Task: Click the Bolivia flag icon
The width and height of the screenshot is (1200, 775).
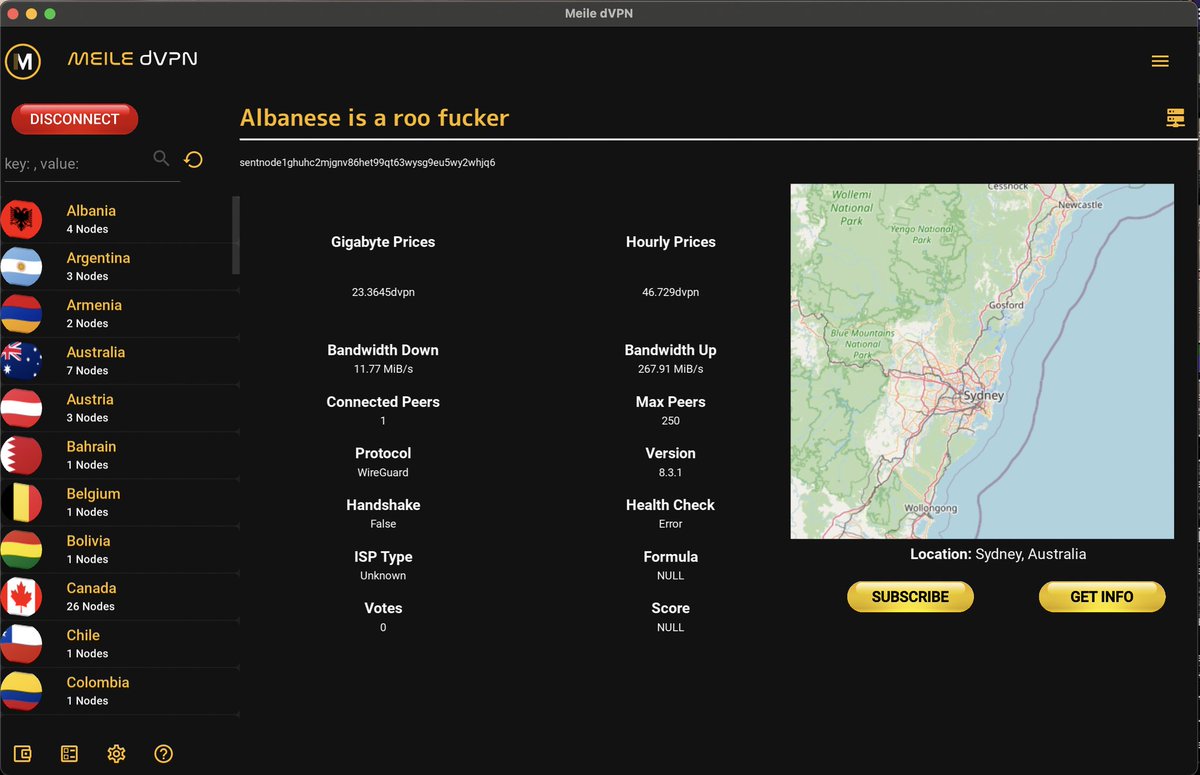Action: [x=21, y=549]
